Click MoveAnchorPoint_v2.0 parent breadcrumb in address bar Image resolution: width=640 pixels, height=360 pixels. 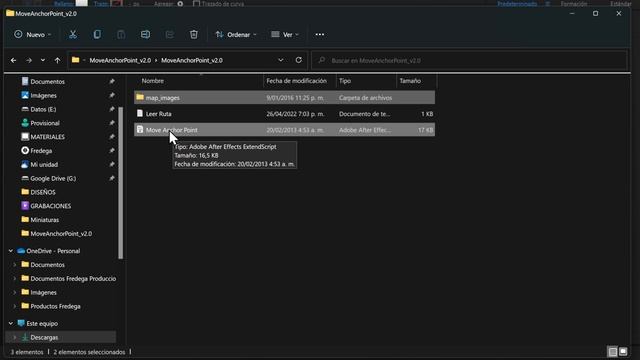click(x=120, y=60)
